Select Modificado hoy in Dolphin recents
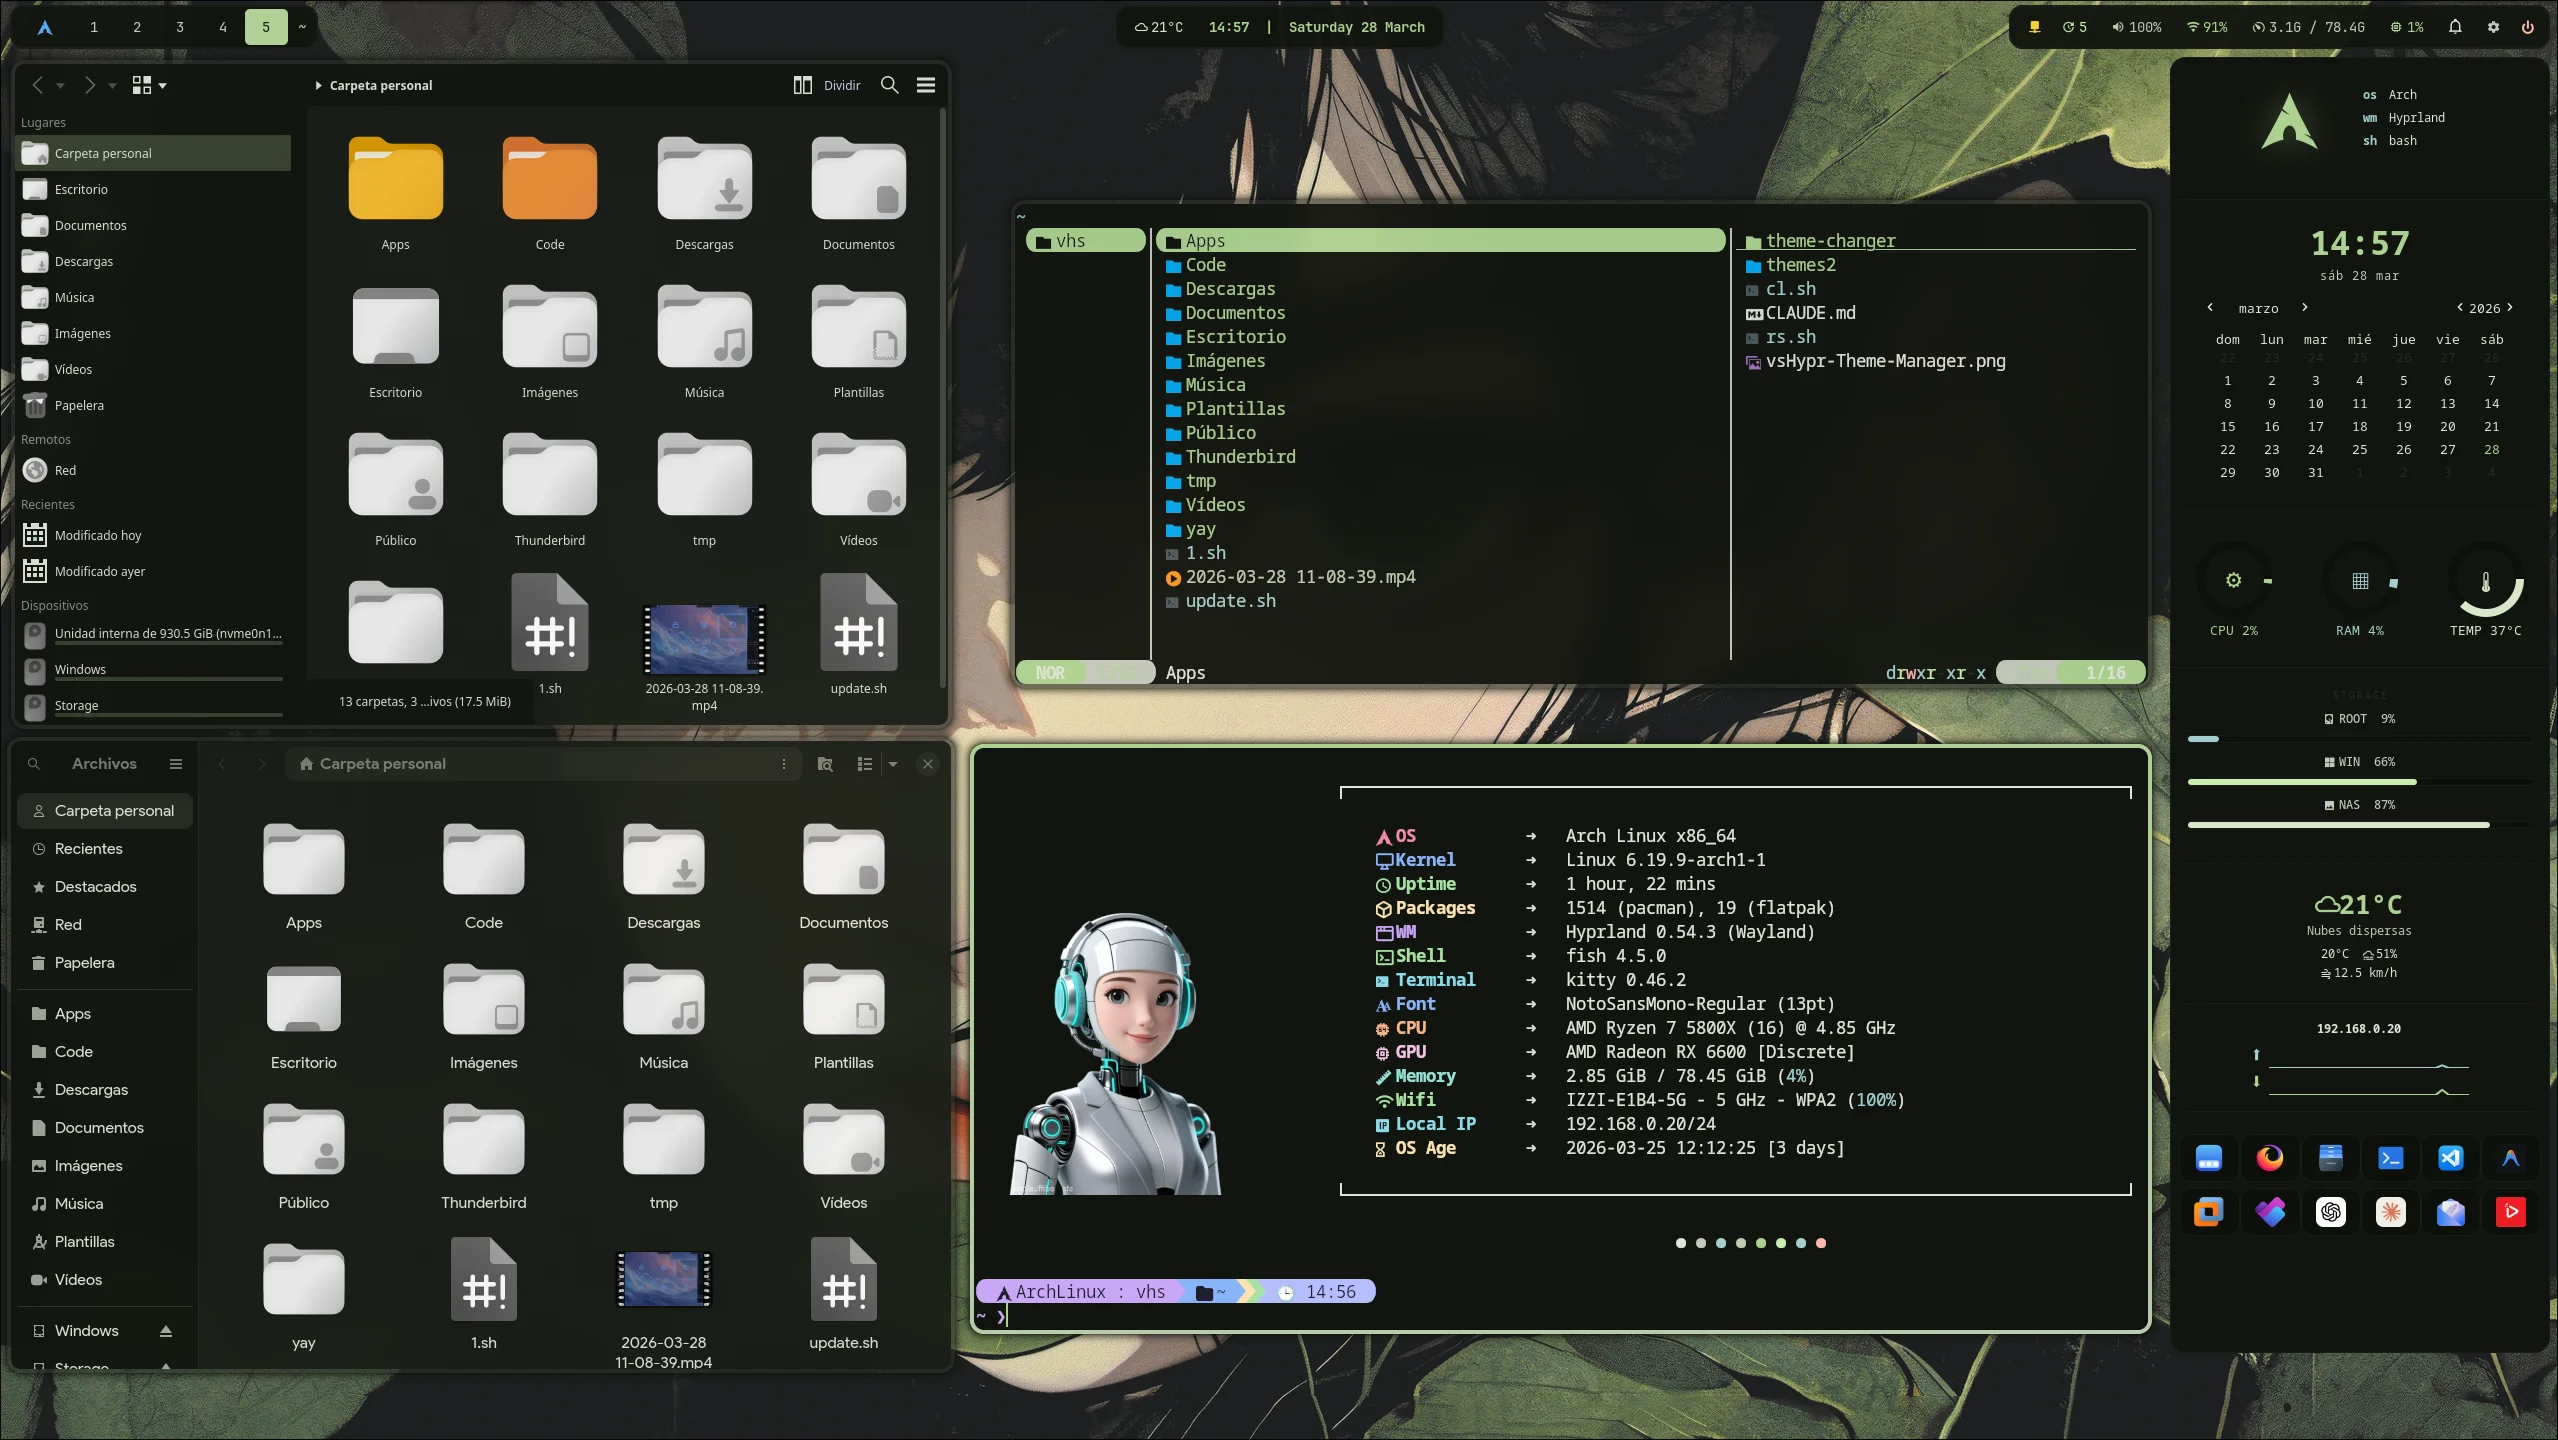Screen dimensions: 2558x1440 pyautogui.click(x=154, y=535)
